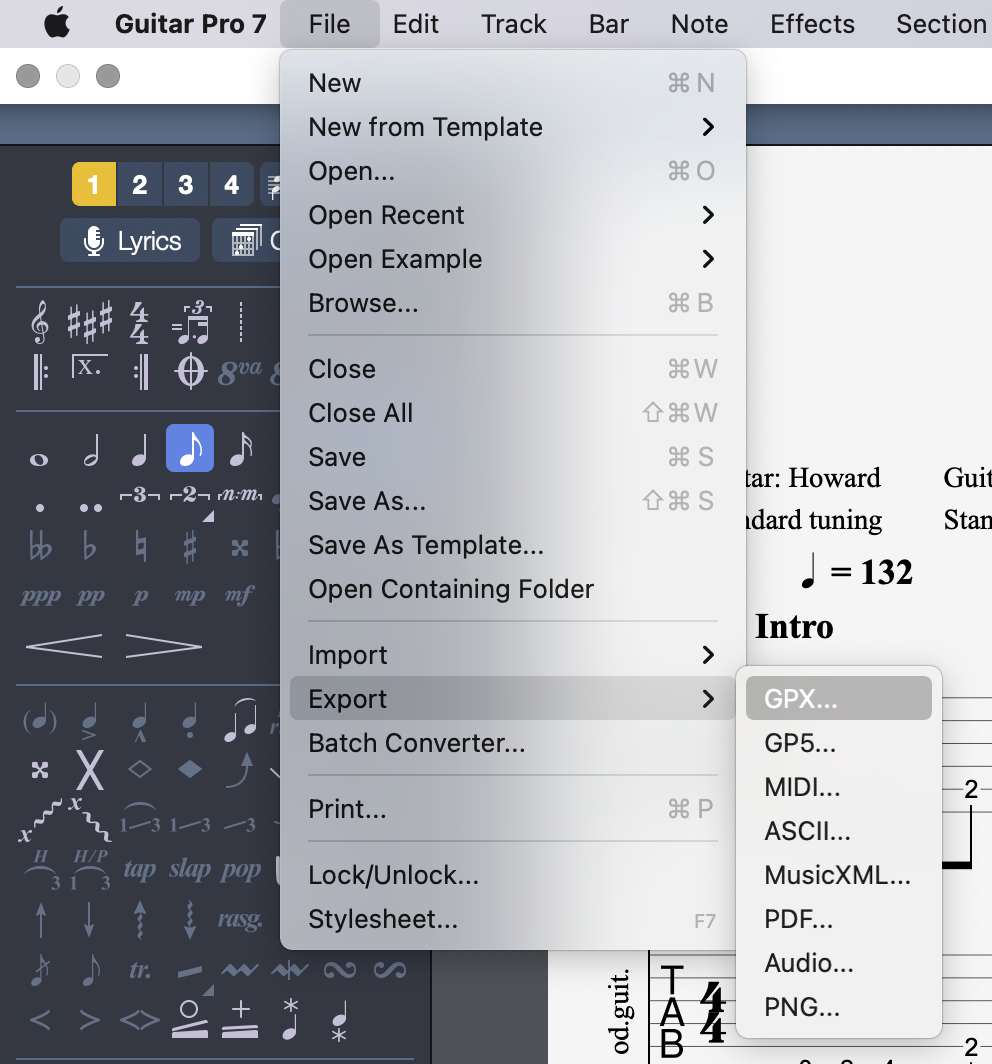The image size is (992, 1064).
Task: Export the score as MusicXML...
Action: point(839,875)
